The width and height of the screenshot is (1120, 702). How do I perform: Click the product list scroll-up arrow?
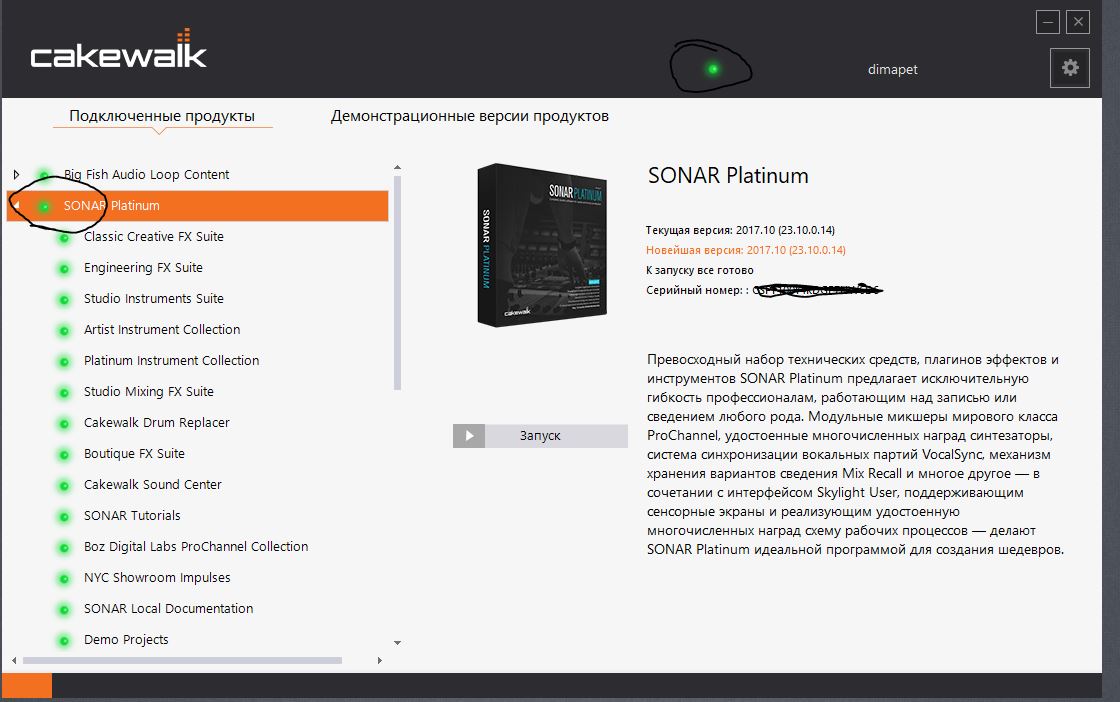click(398, 167)
